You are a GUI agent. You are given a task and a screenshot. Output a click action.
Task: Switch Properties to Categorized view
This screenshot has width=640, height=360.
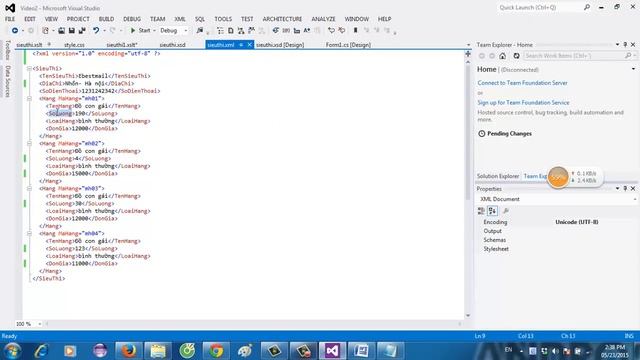click(x=481, y=211)
